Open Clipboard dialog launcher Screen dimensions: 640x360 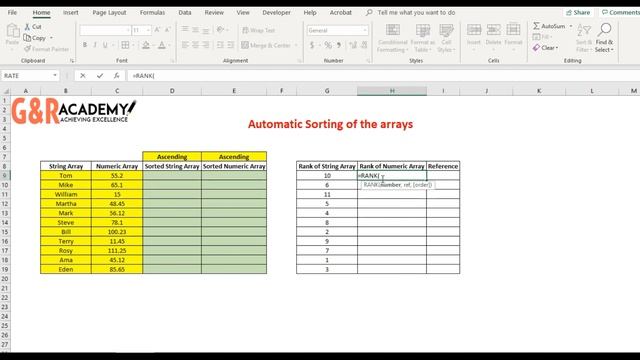click(x=72, y=61)
